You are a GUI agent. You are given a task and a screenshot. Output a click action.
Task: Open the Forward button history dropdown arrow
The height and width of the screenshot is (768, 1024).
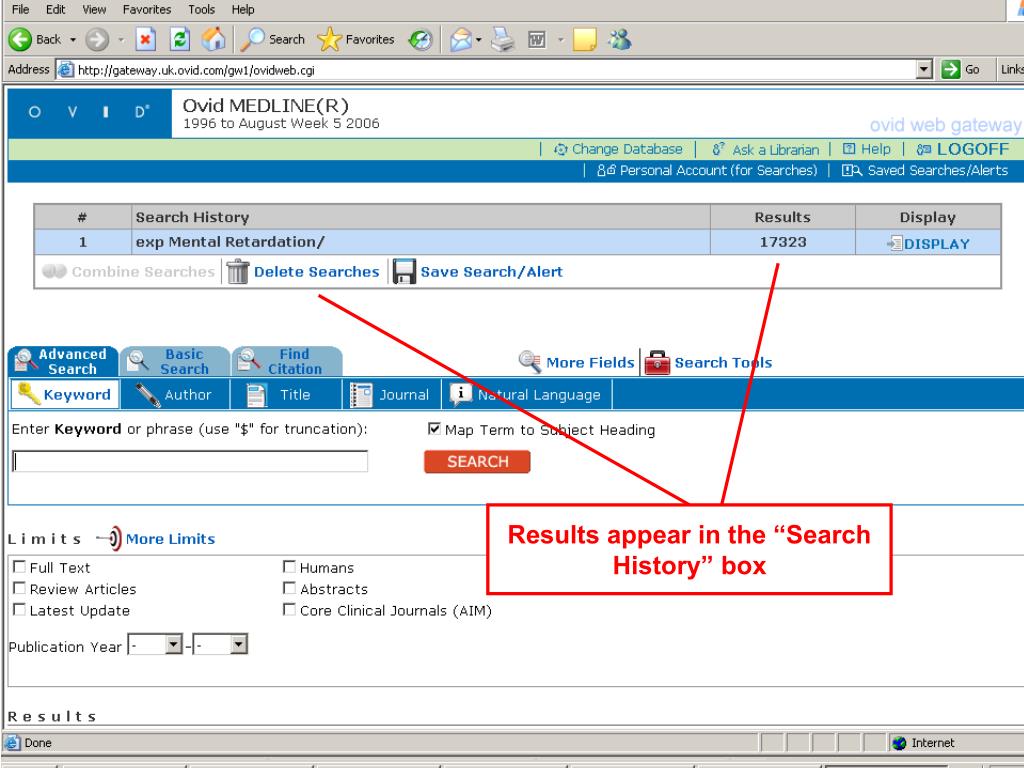pos(121,40)
